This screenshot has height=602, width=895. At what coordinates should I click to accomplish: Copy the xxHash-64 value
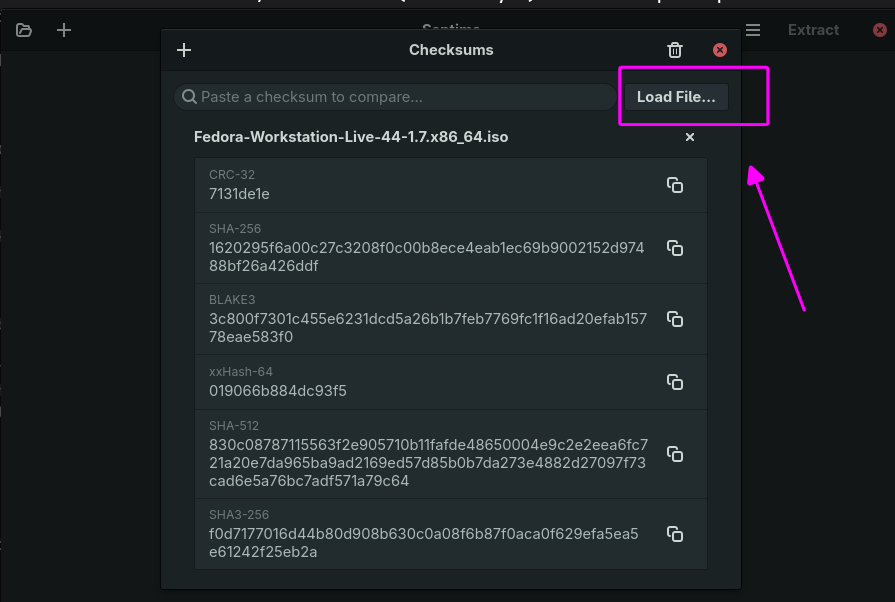coord(675,382)
